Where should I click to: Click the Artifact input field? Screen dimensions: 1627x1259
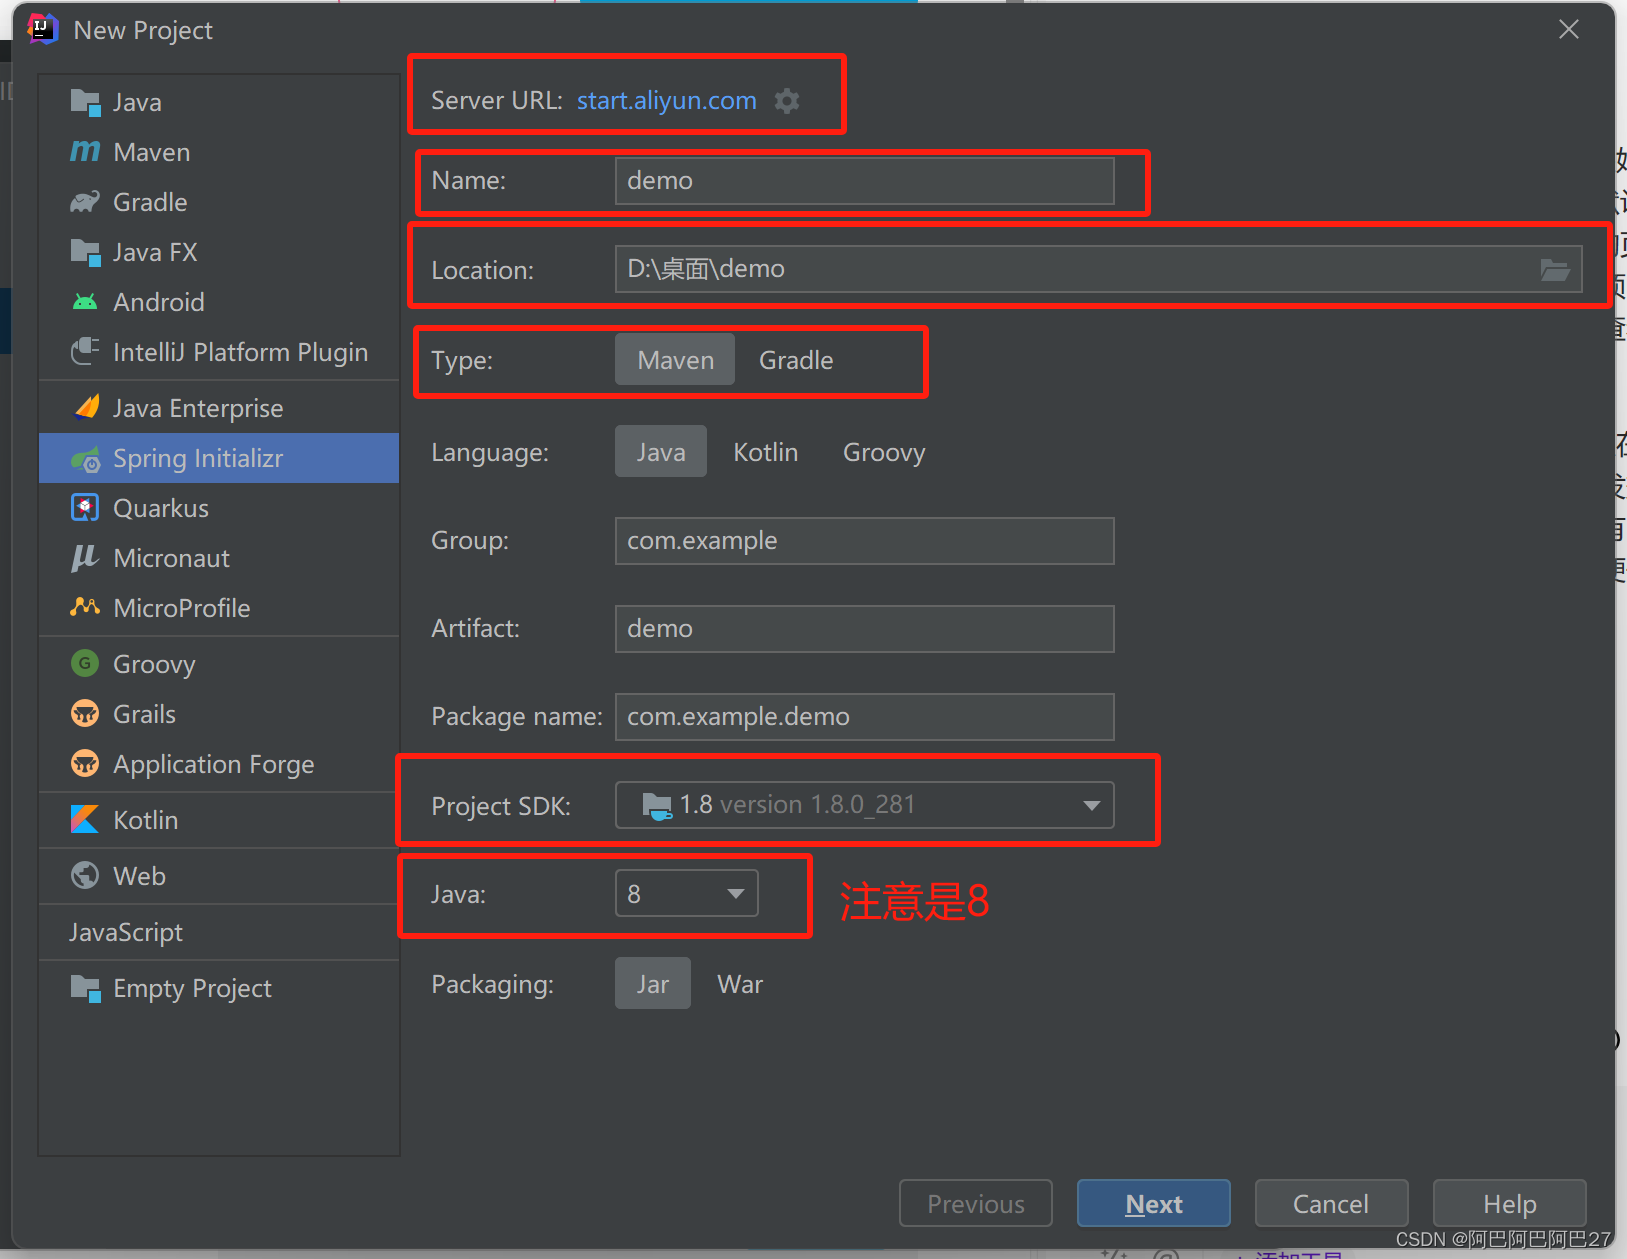pyautogui.click(x=864, y=629)
